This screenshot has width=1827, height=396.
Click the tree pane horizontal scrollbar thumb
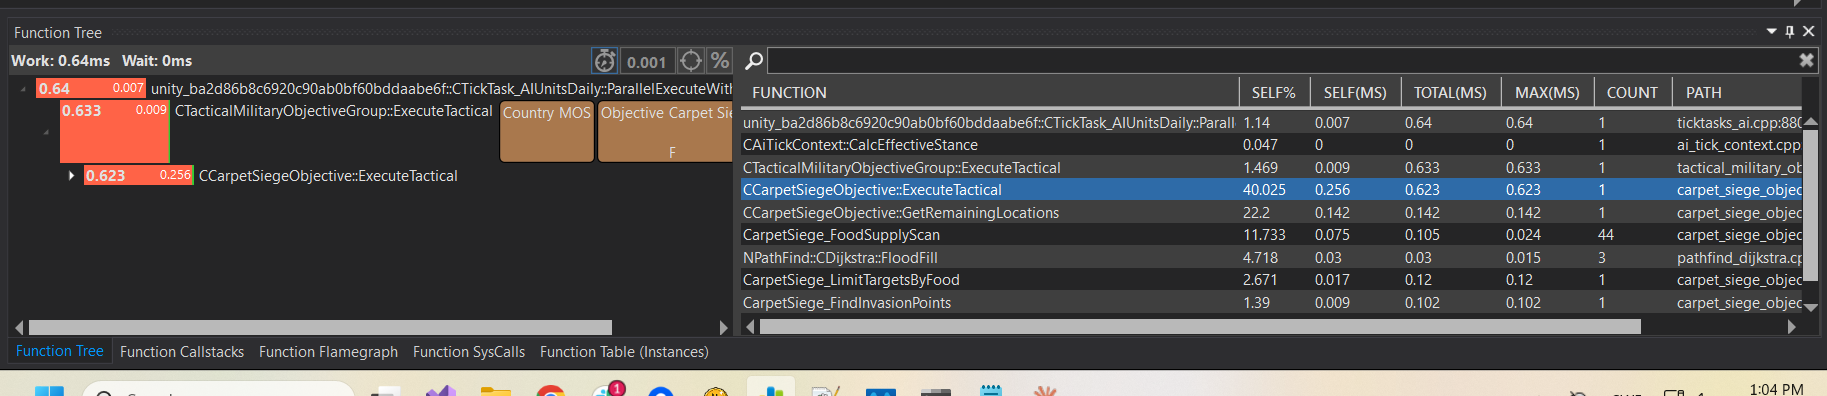(320, 327)
